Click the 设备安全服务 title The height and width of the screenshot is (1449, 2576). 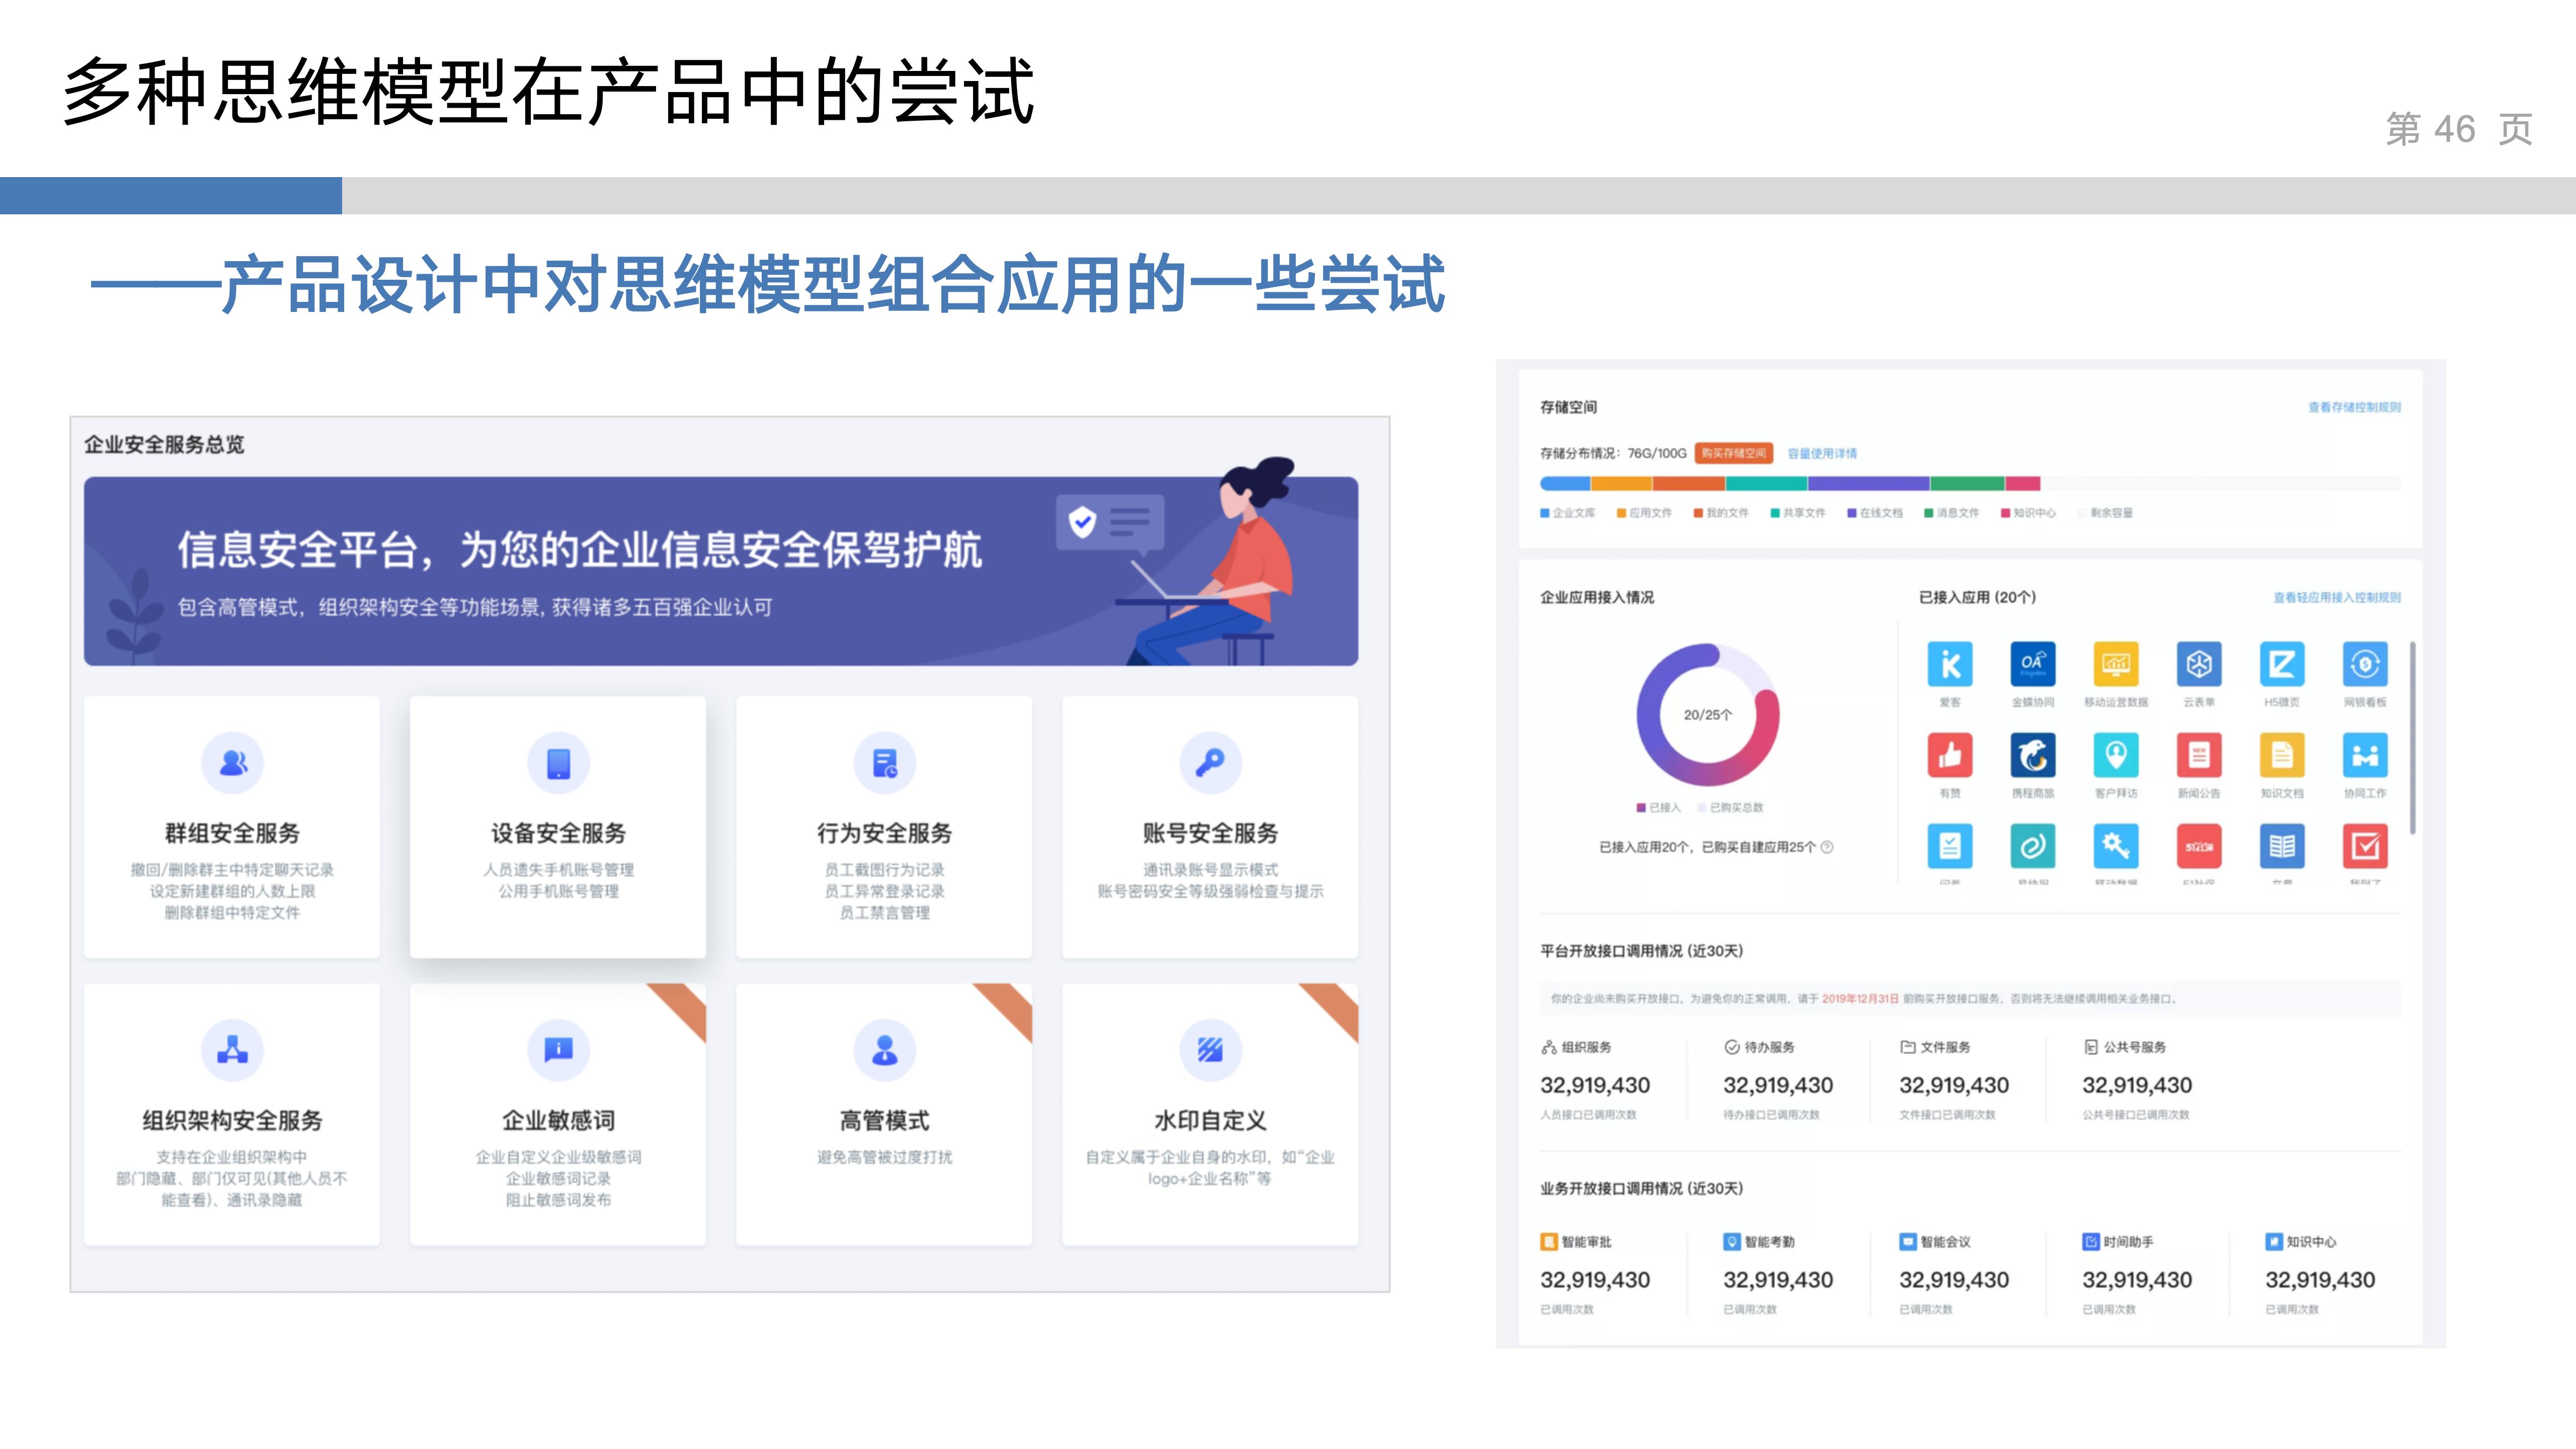[558, 833]
